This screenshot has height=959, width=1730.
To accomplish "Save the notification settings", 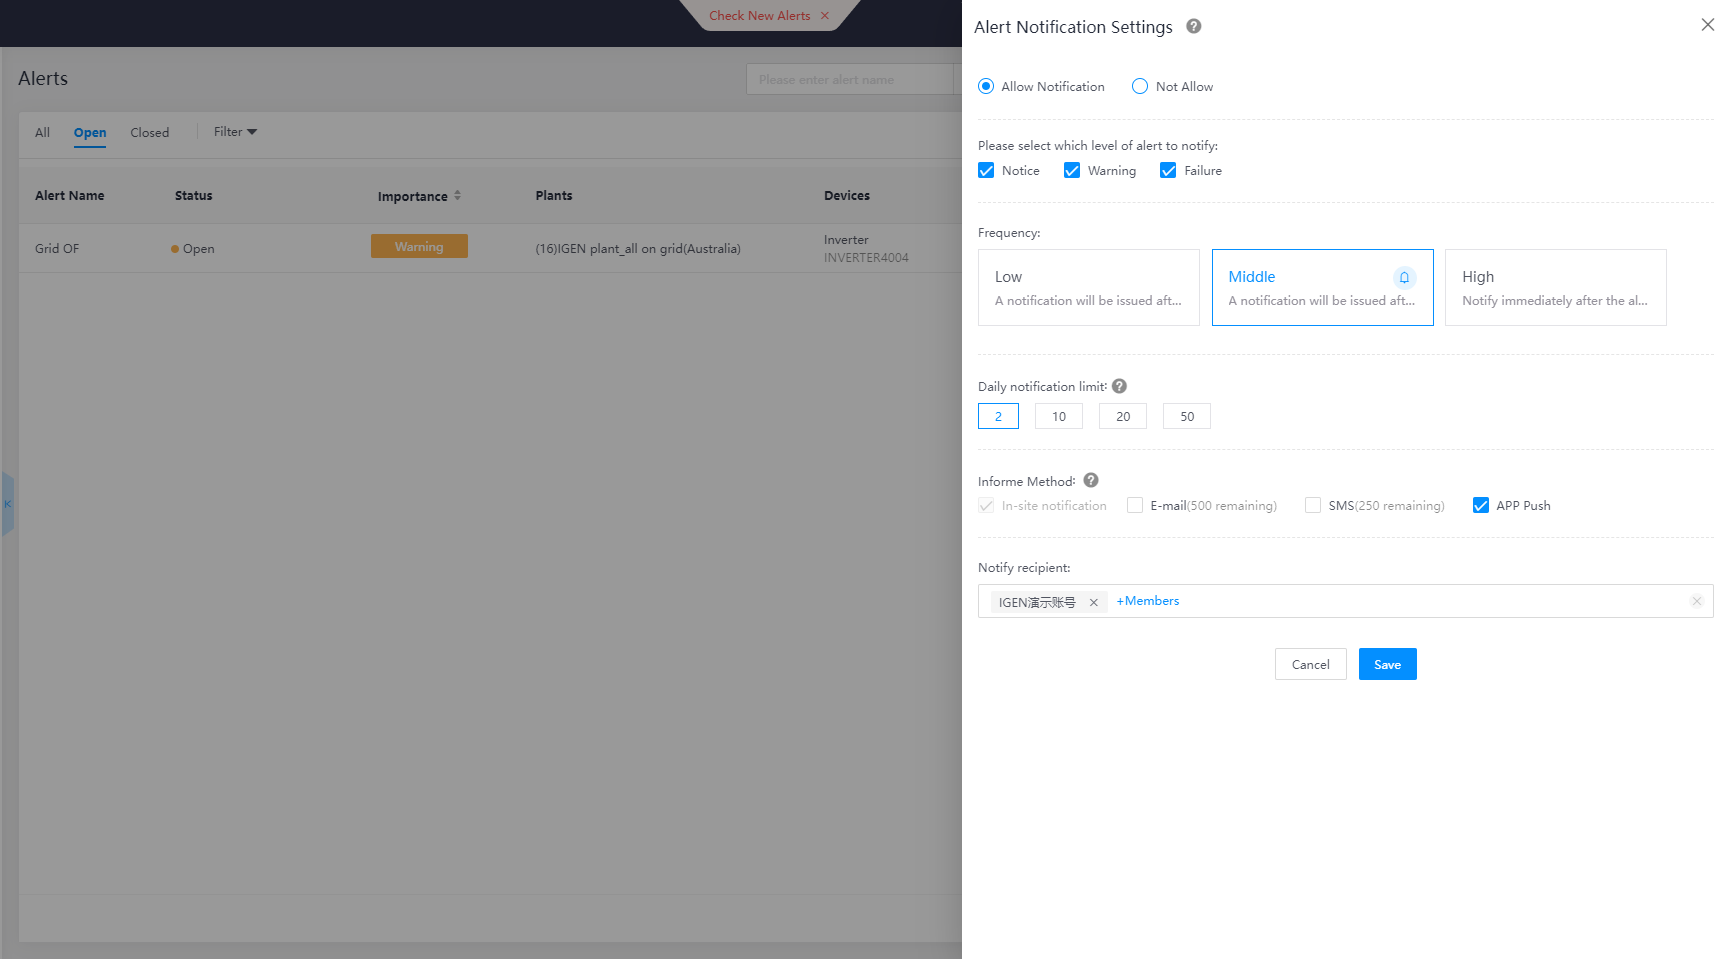I will [x=1387, y=665].
